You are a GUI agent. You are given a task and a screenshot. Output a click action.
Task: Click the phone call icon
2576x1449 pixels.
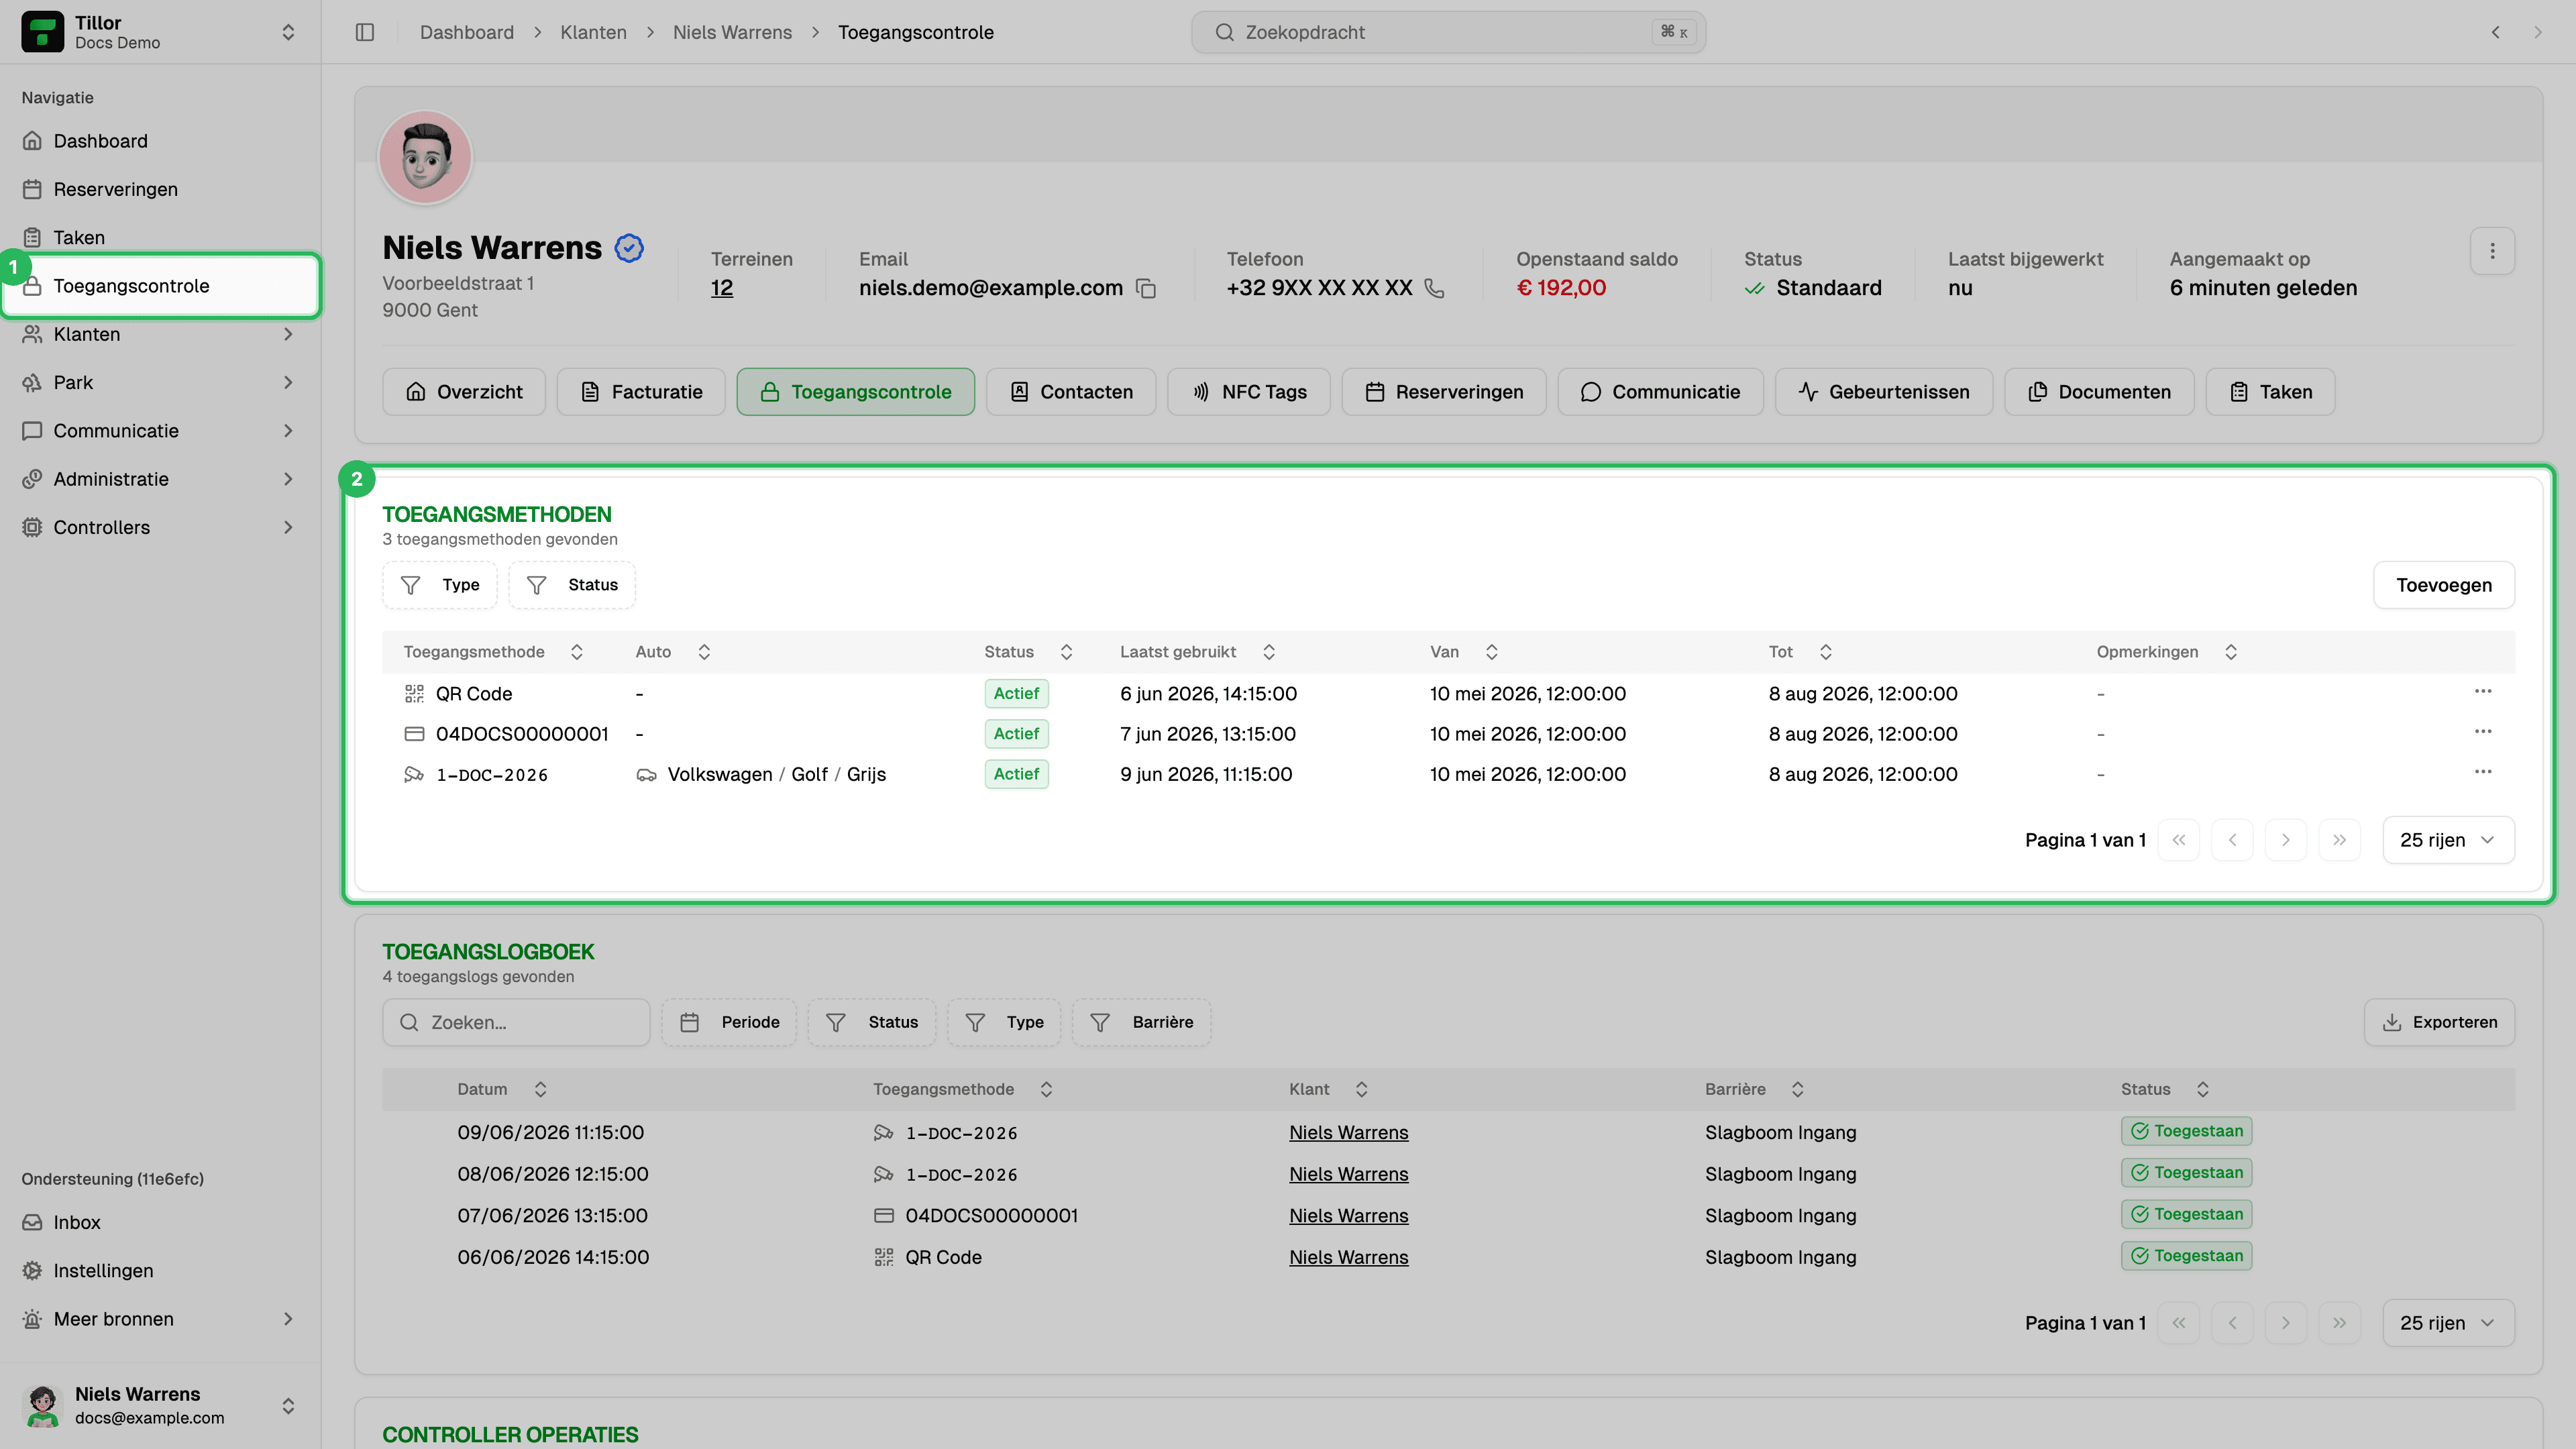[1434, 288]
